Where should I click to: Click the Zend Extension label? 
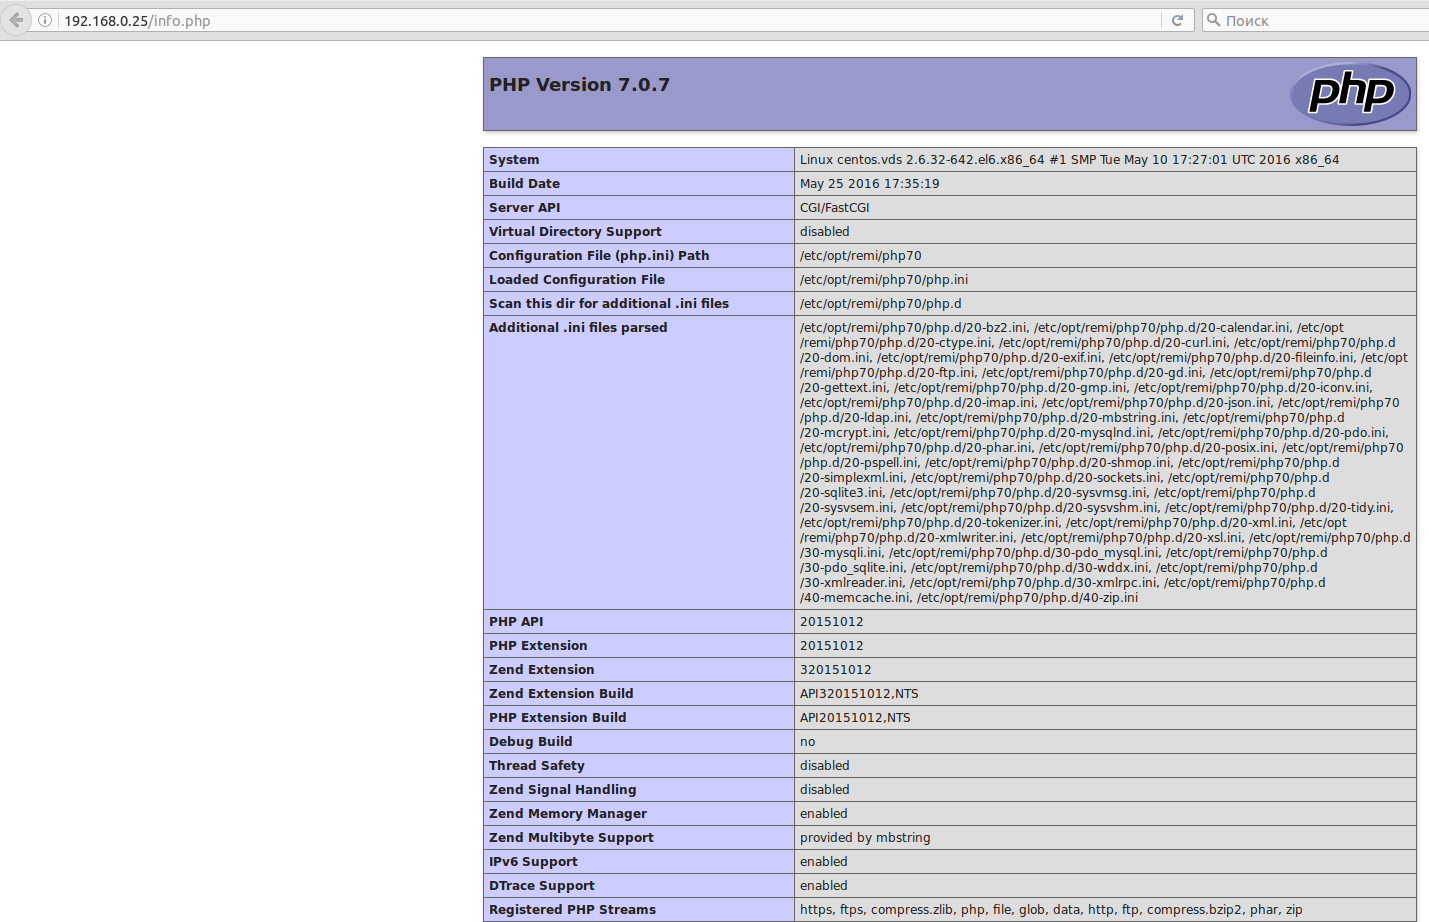pyautogui.click(x=541, y=670)
